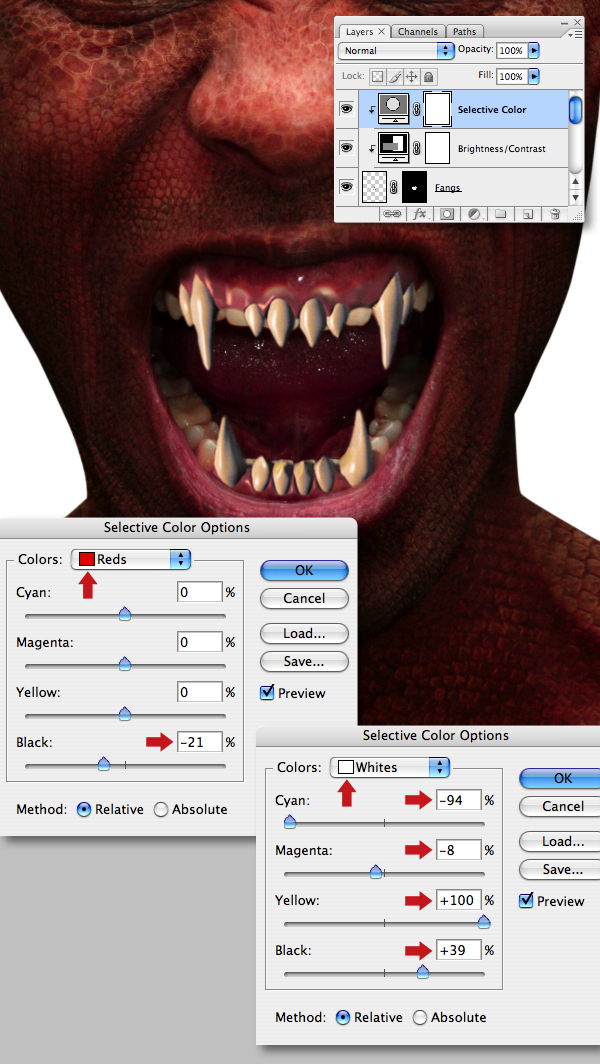
Task: Click Load... in the Reds dialog
Action: coord(304,634)
